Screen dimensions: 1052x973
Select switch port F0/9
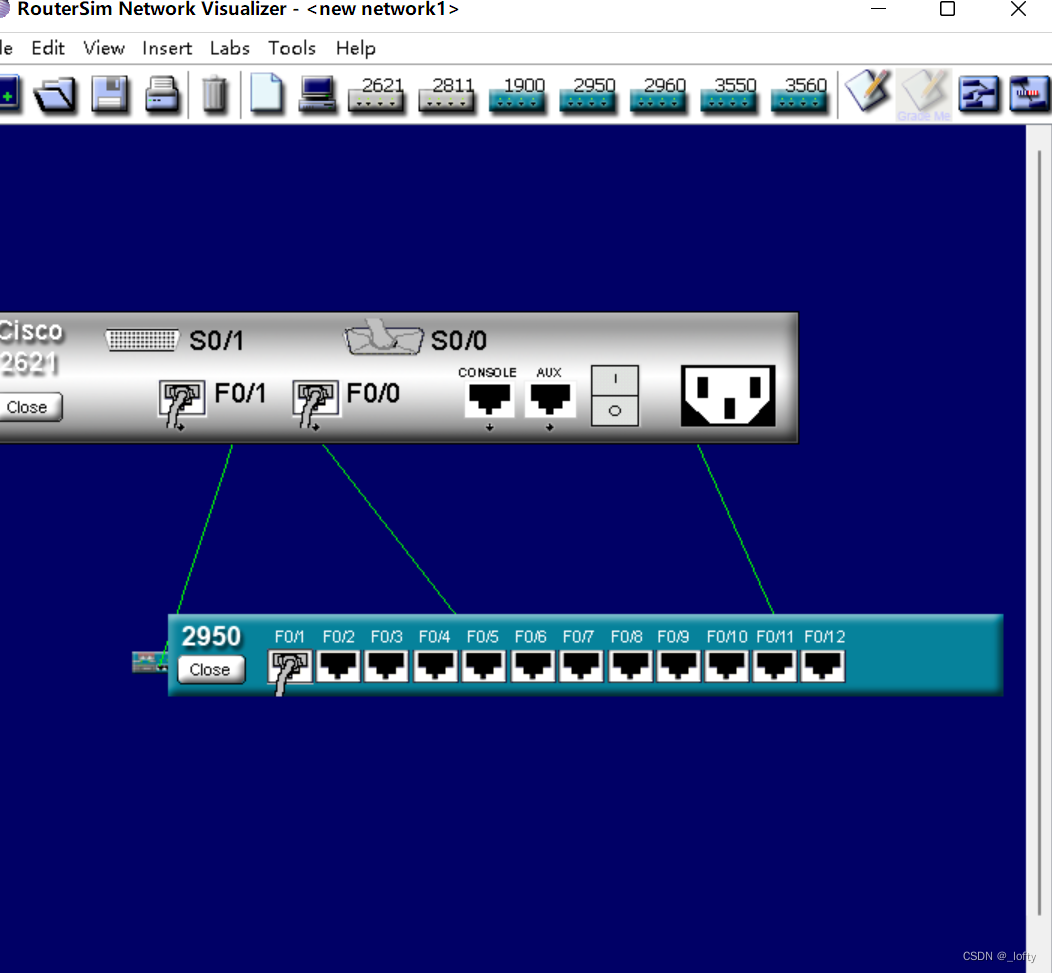(x=678, y=666)
